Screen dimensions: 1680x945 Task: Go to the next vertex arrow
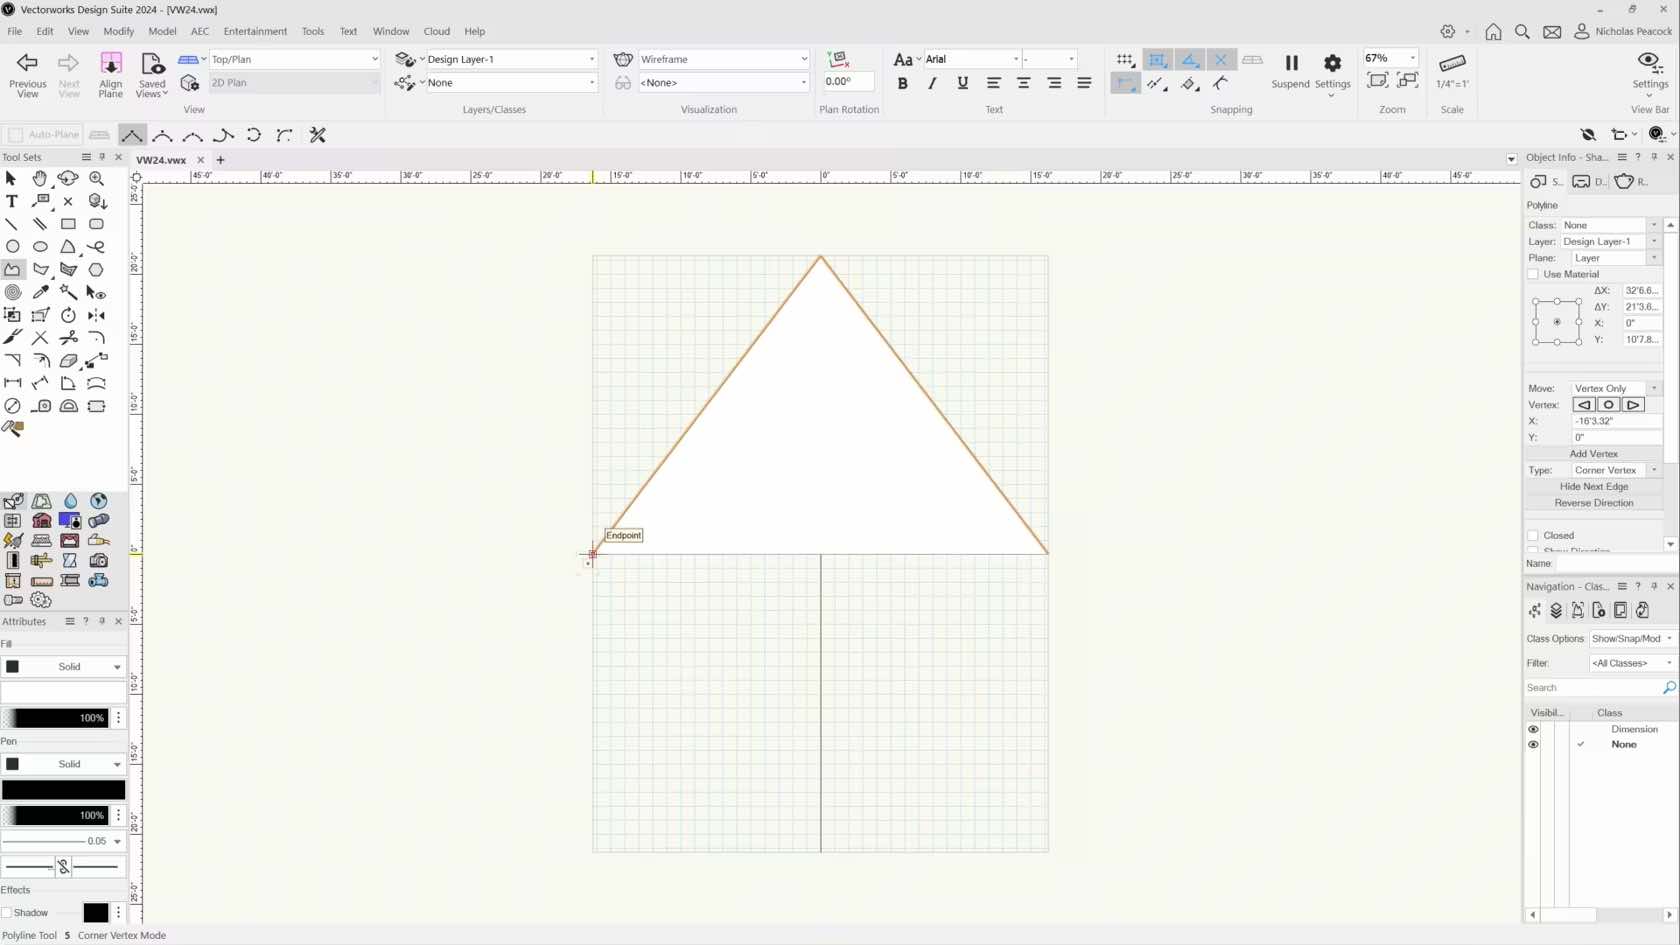[x=1632, y=405]
